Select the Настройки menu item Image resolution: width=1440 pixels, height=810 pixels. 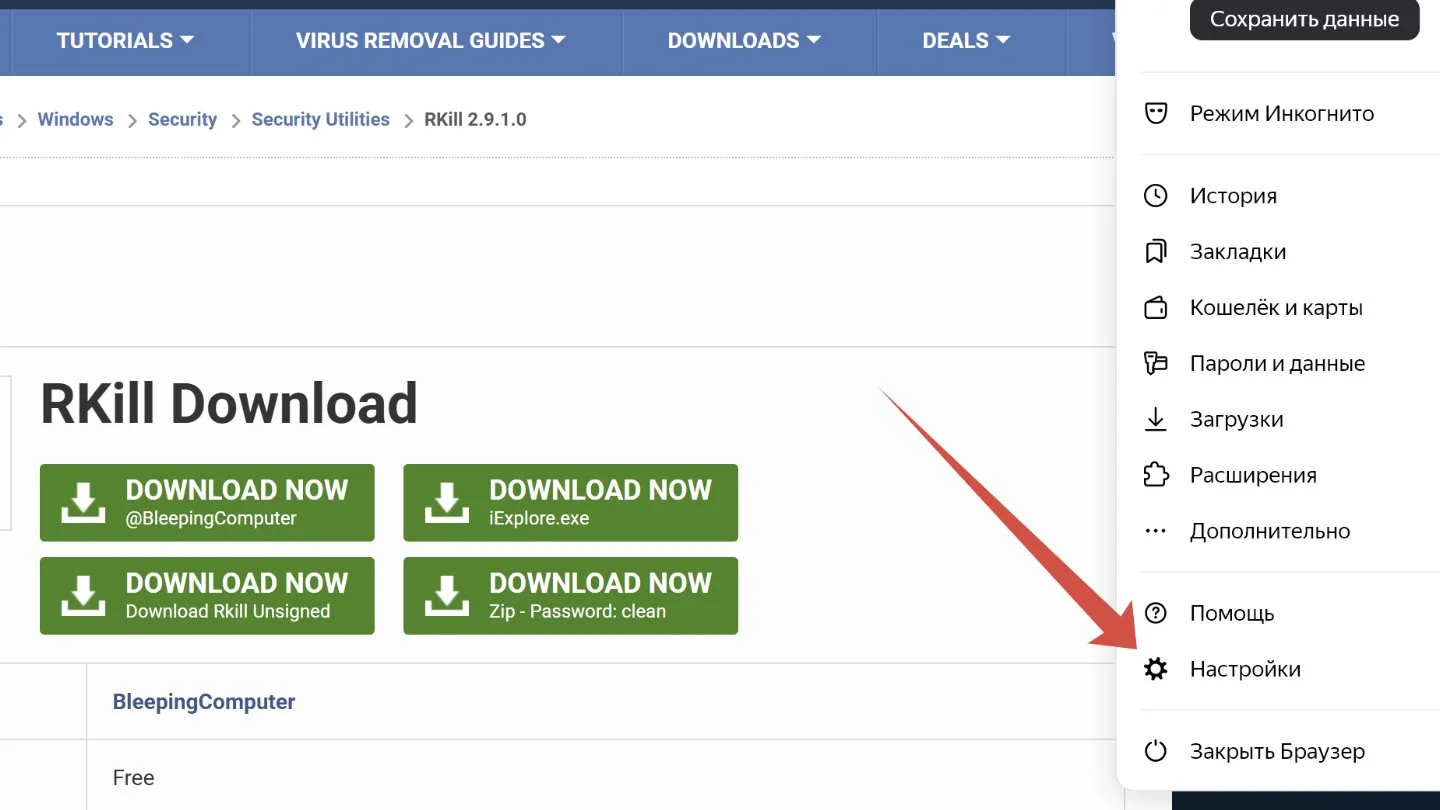1245,669
